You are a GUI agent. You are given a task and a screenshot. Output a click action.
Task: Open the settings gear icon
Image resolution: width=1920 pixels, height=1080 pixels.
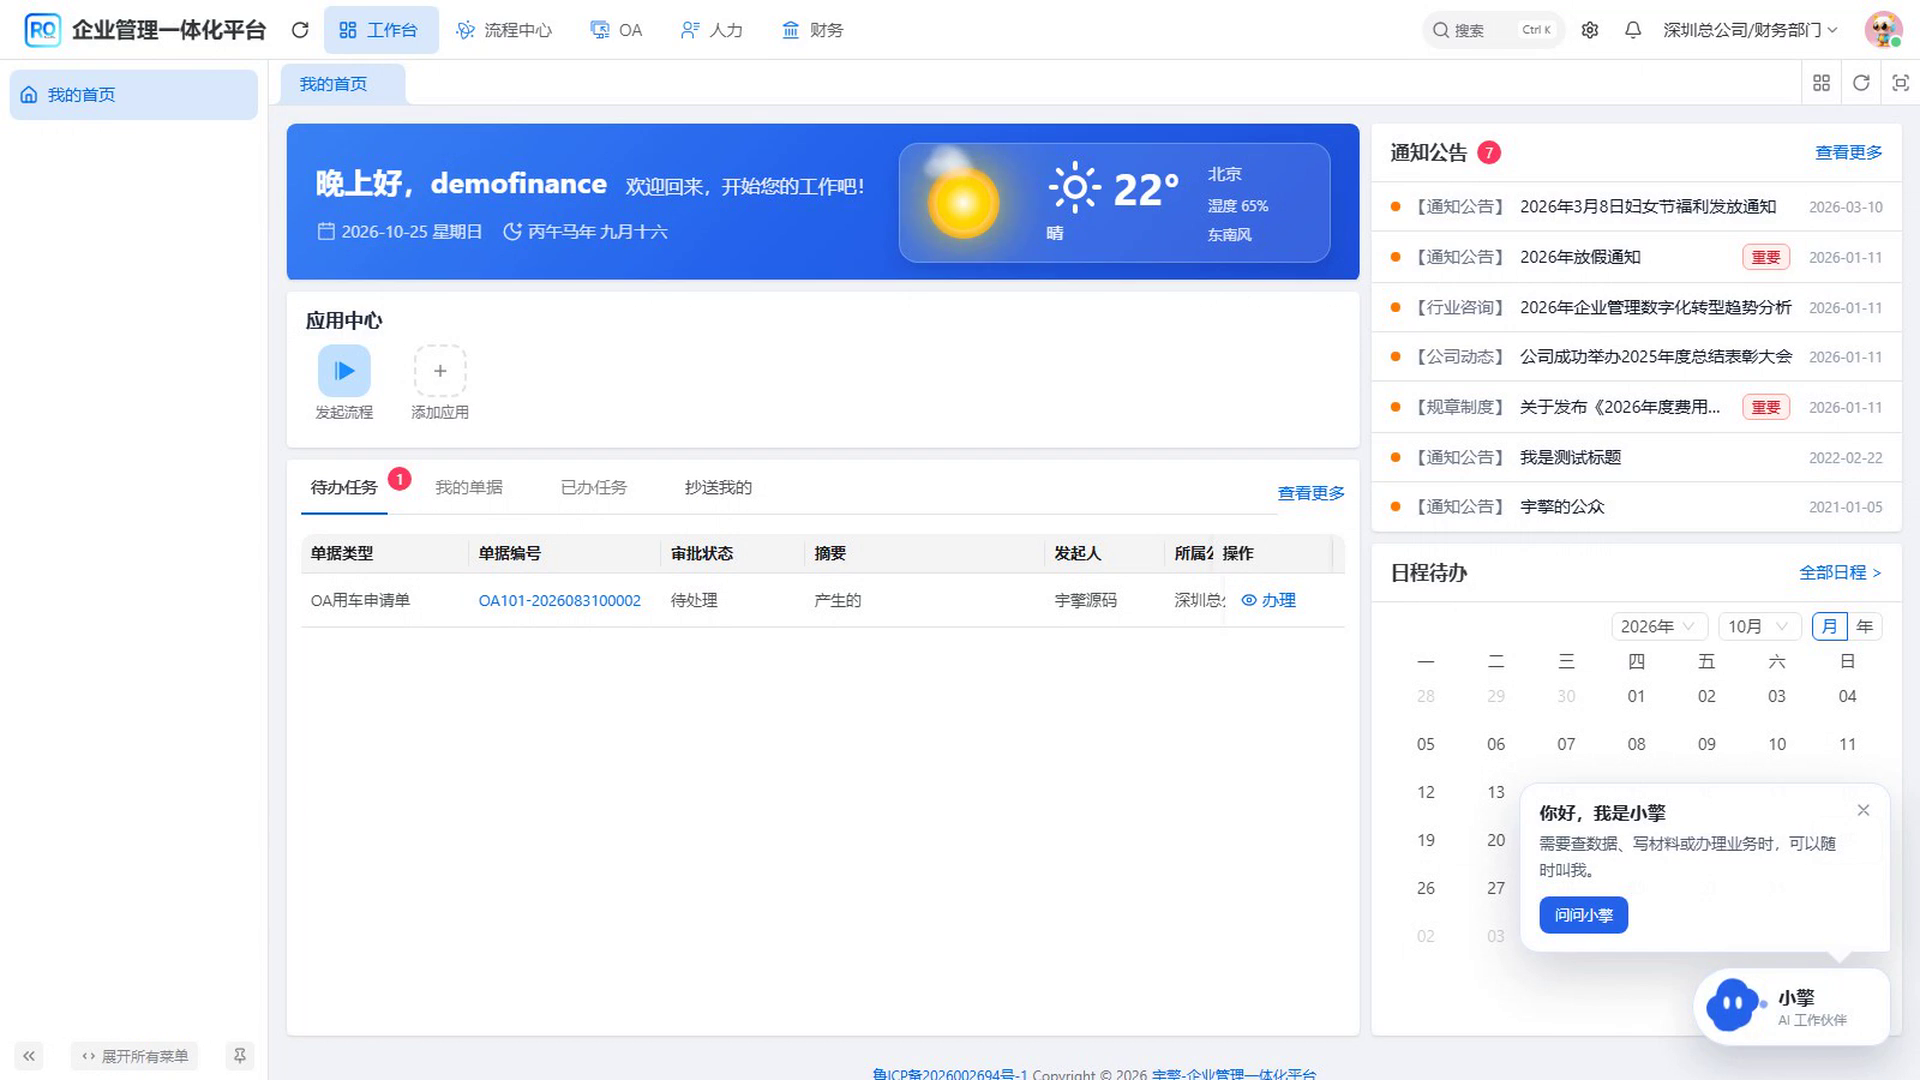click(x=1590, y=30)
